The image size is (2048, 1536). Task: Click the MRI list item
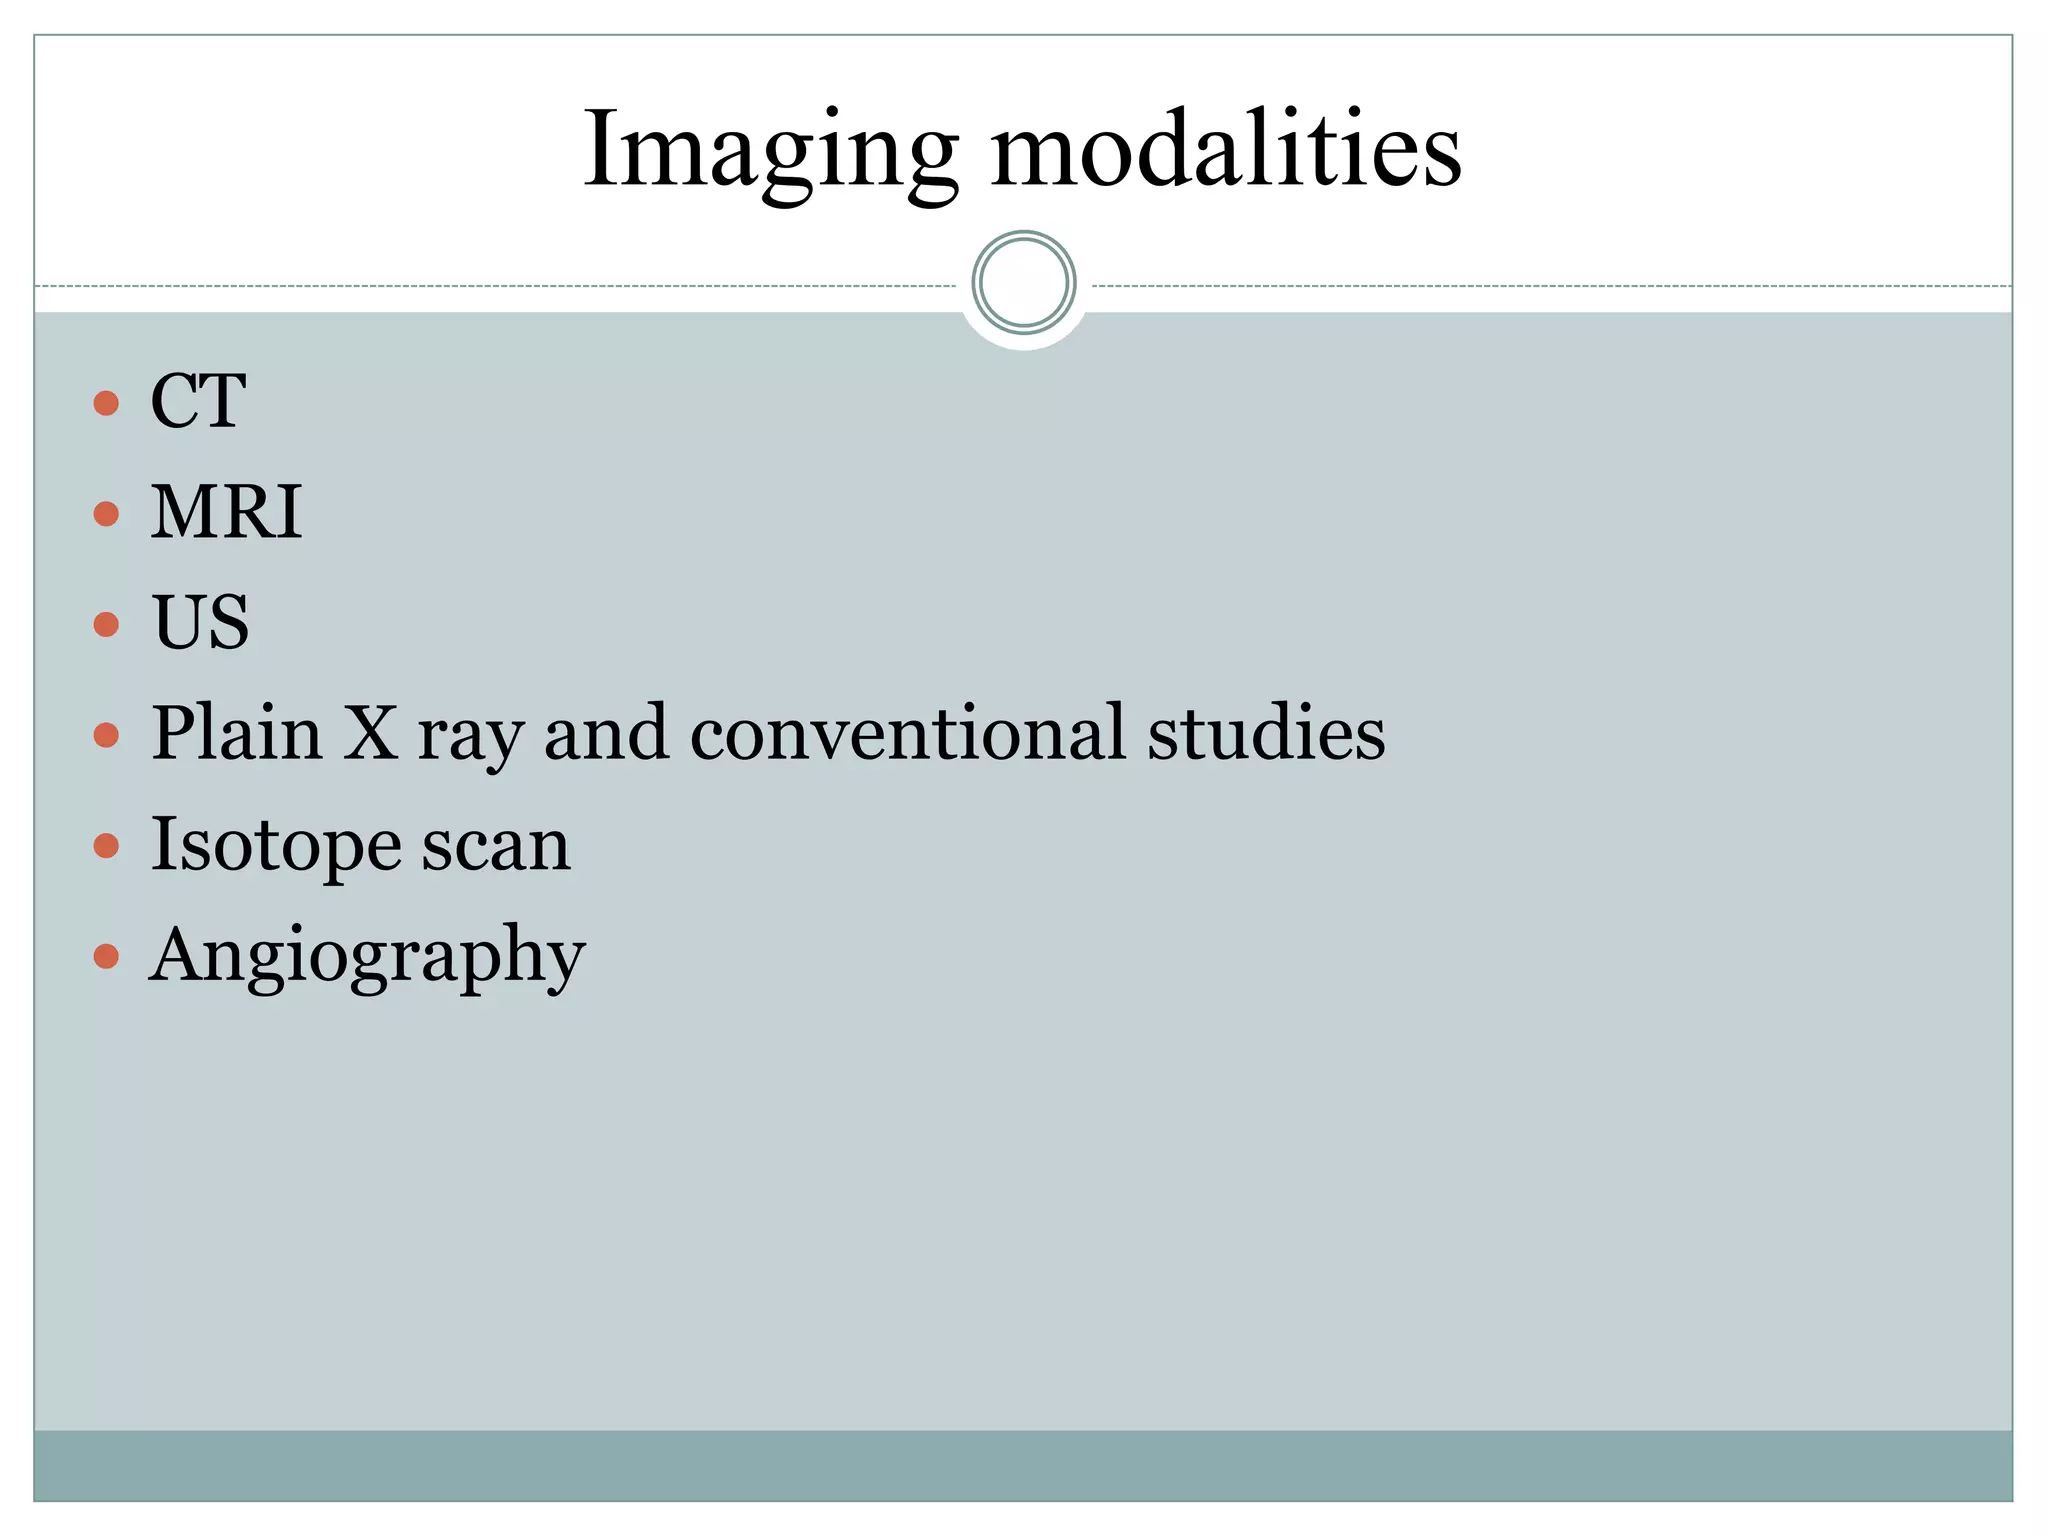[x=226, y=513]
